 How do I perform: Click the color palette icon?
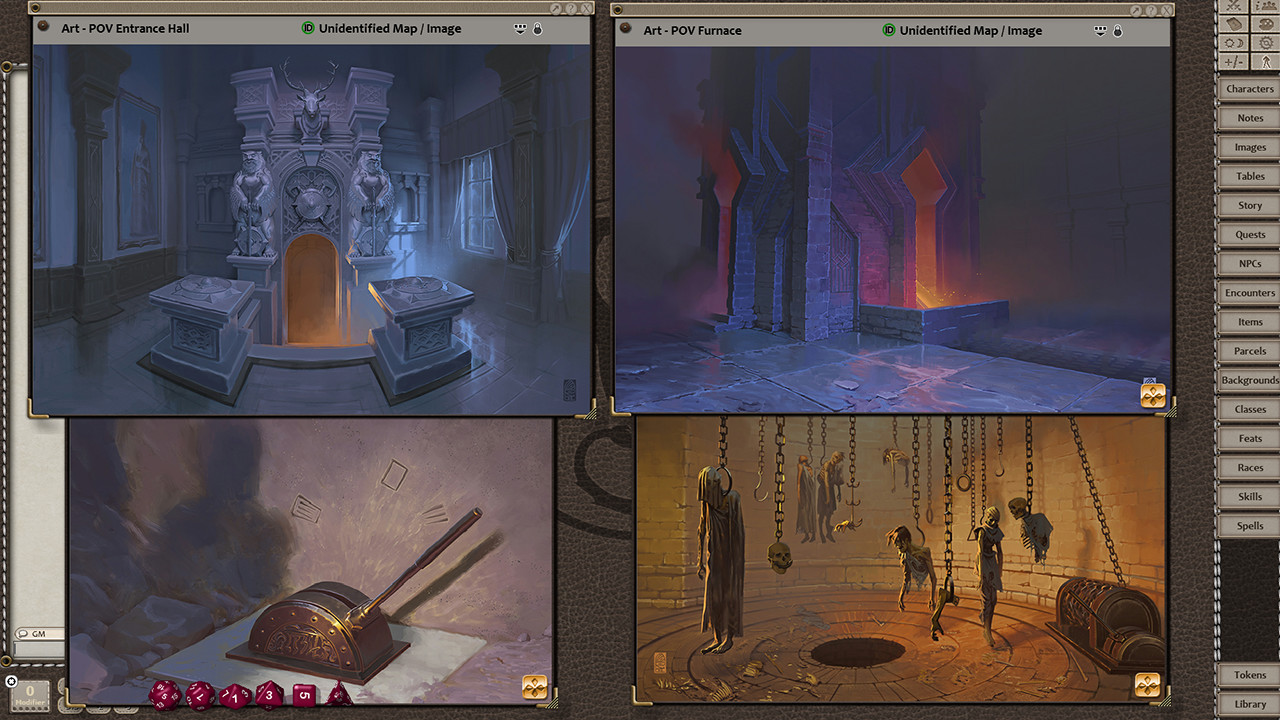pos(1266,24)
